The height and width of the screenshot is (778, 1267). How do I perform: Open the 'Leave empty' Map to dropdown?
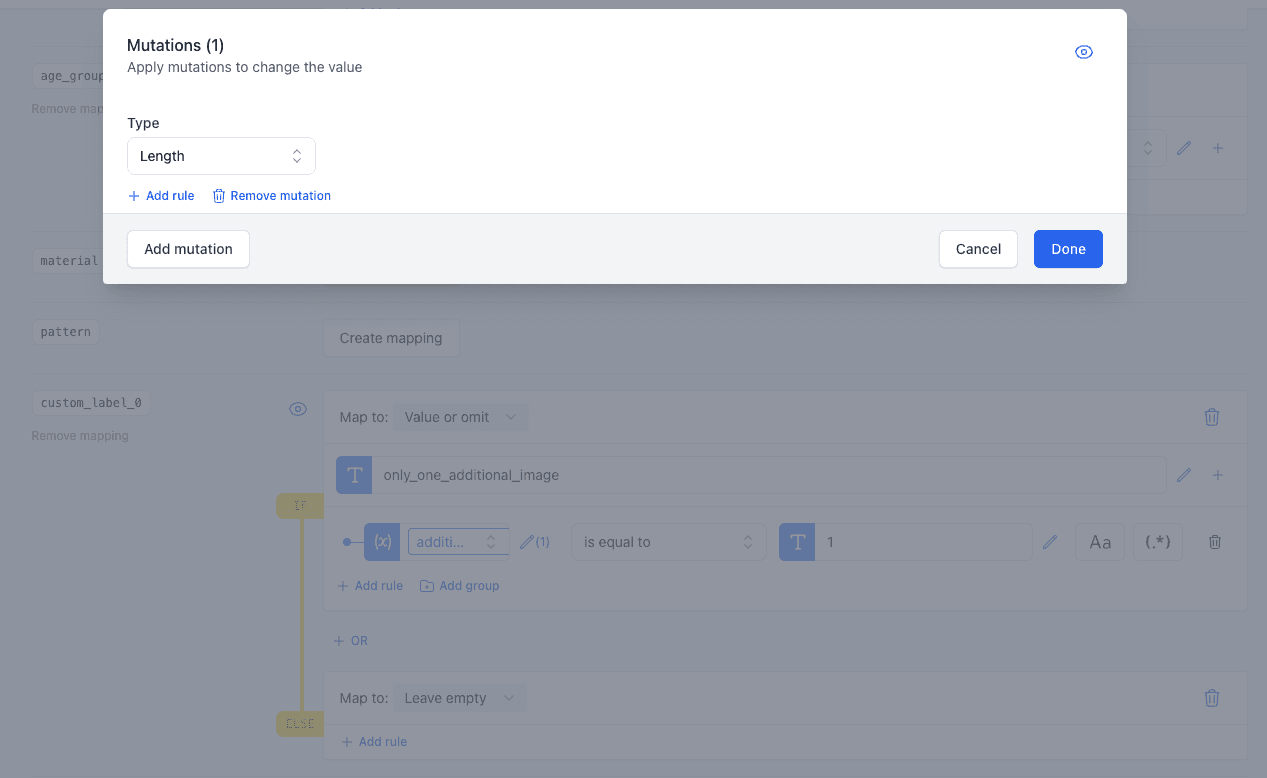(461, 698)
